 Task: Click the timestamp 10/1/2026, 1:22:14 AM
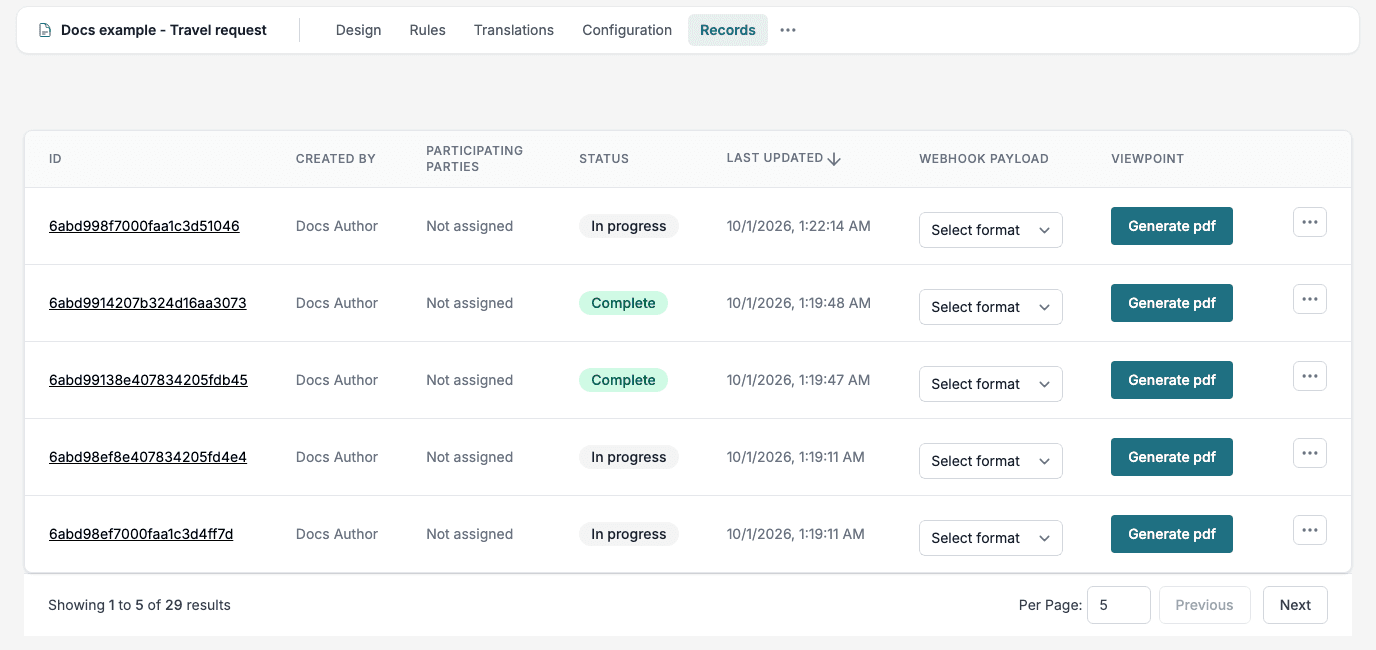tap(799, 226)
